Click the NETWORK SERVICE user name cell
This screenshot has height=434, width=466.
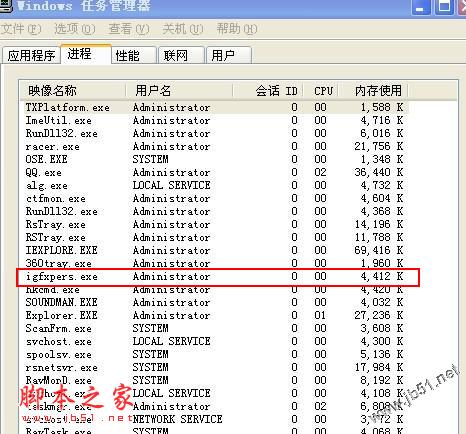(177, 419)
